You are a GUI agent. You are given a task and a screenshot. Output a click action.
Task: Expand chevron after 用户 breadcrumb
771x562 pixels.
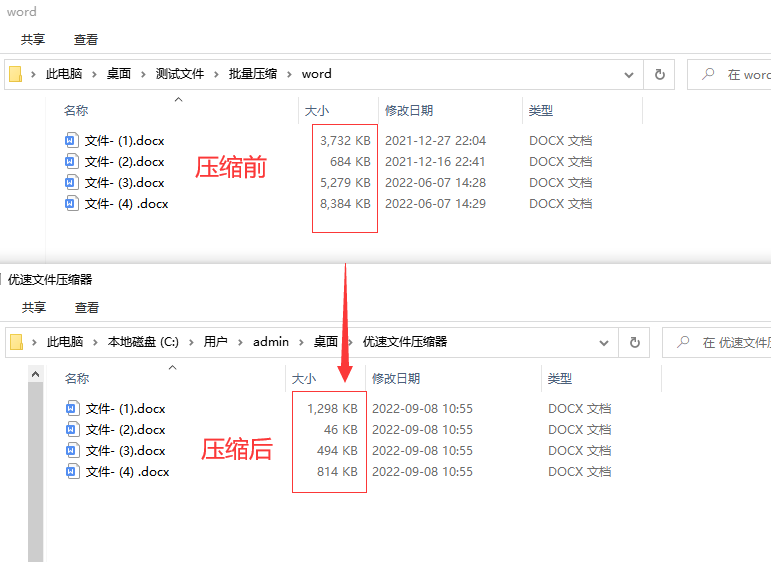coord(240,342)
